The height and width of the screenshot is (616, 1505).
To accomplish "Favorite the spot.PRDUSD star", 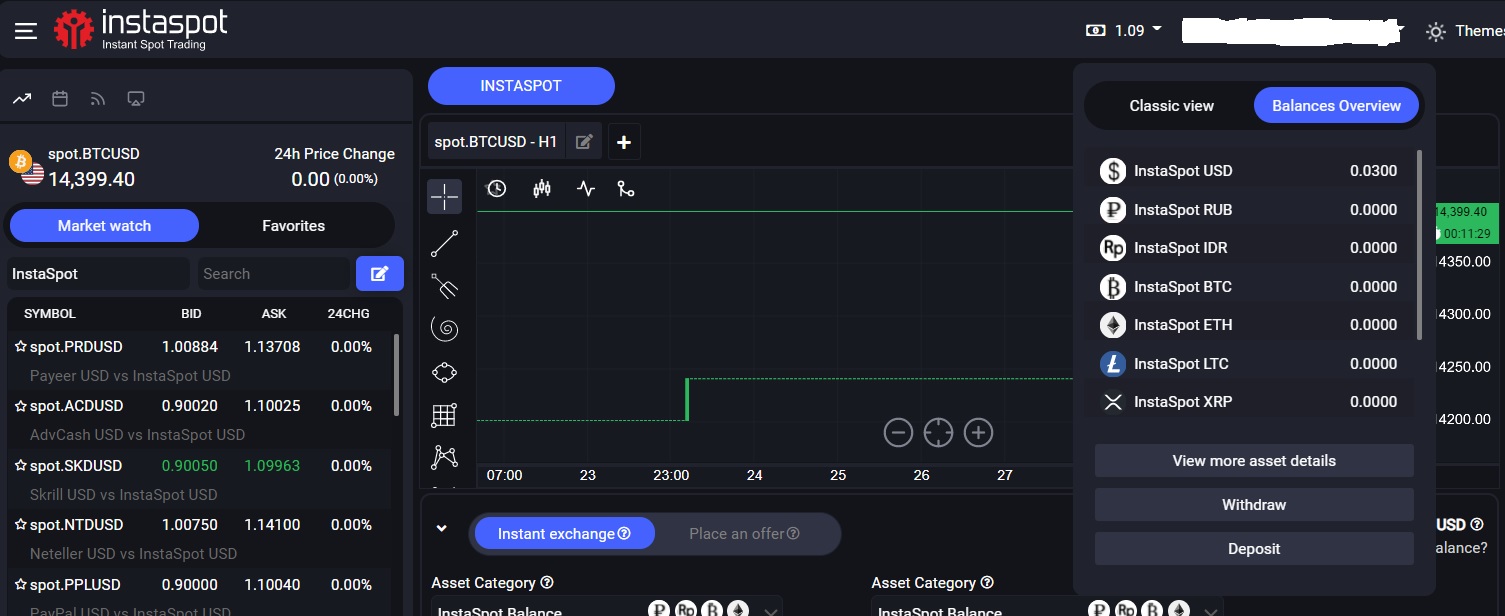I will click(20, 347).
